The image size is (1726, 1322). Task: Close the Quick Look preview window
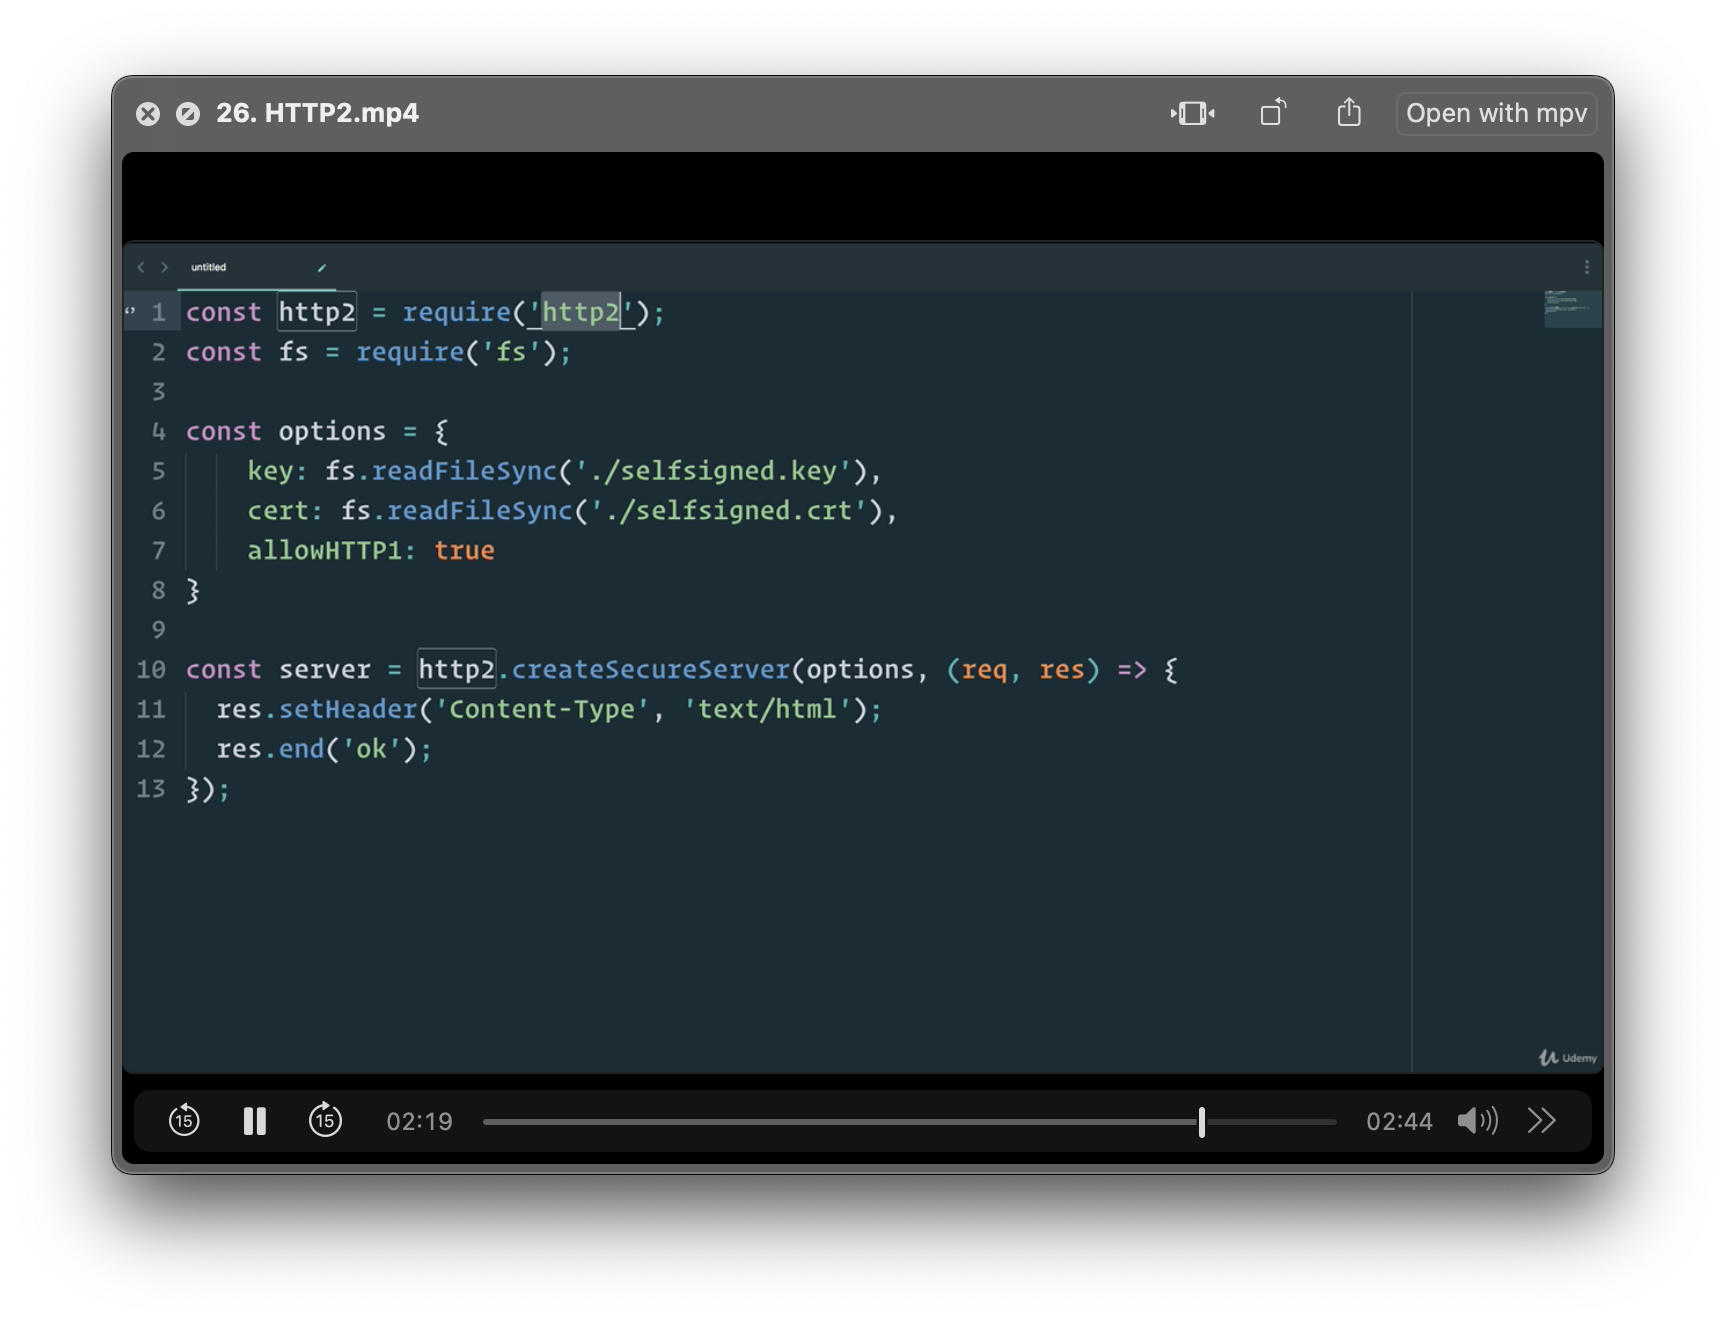click(x=148, y=114)
